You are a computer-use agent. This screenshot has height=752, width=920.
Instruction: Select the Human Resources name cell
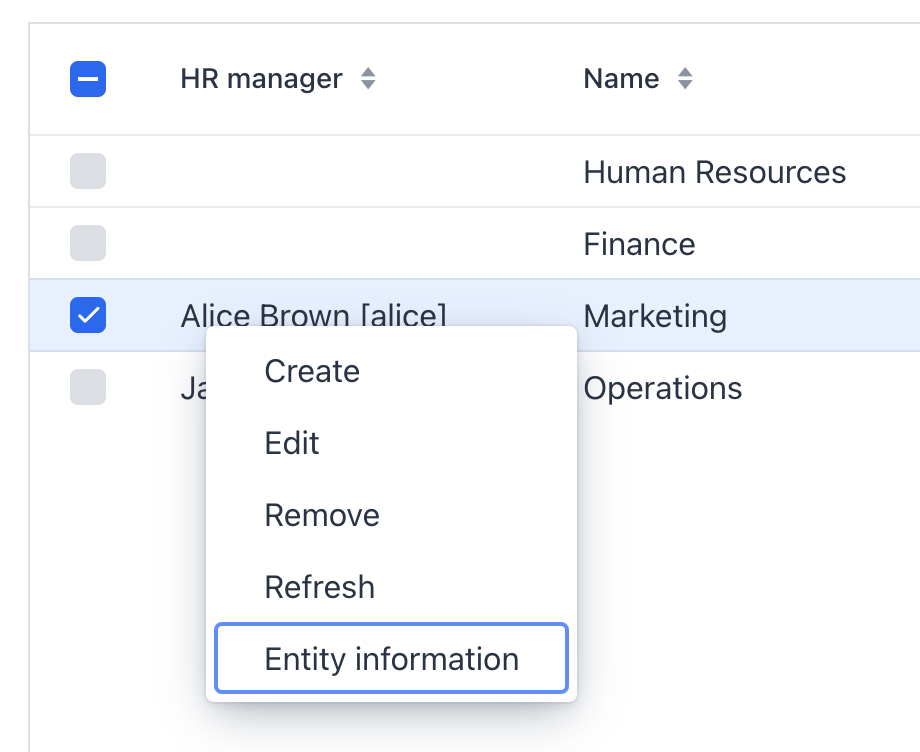714,172
